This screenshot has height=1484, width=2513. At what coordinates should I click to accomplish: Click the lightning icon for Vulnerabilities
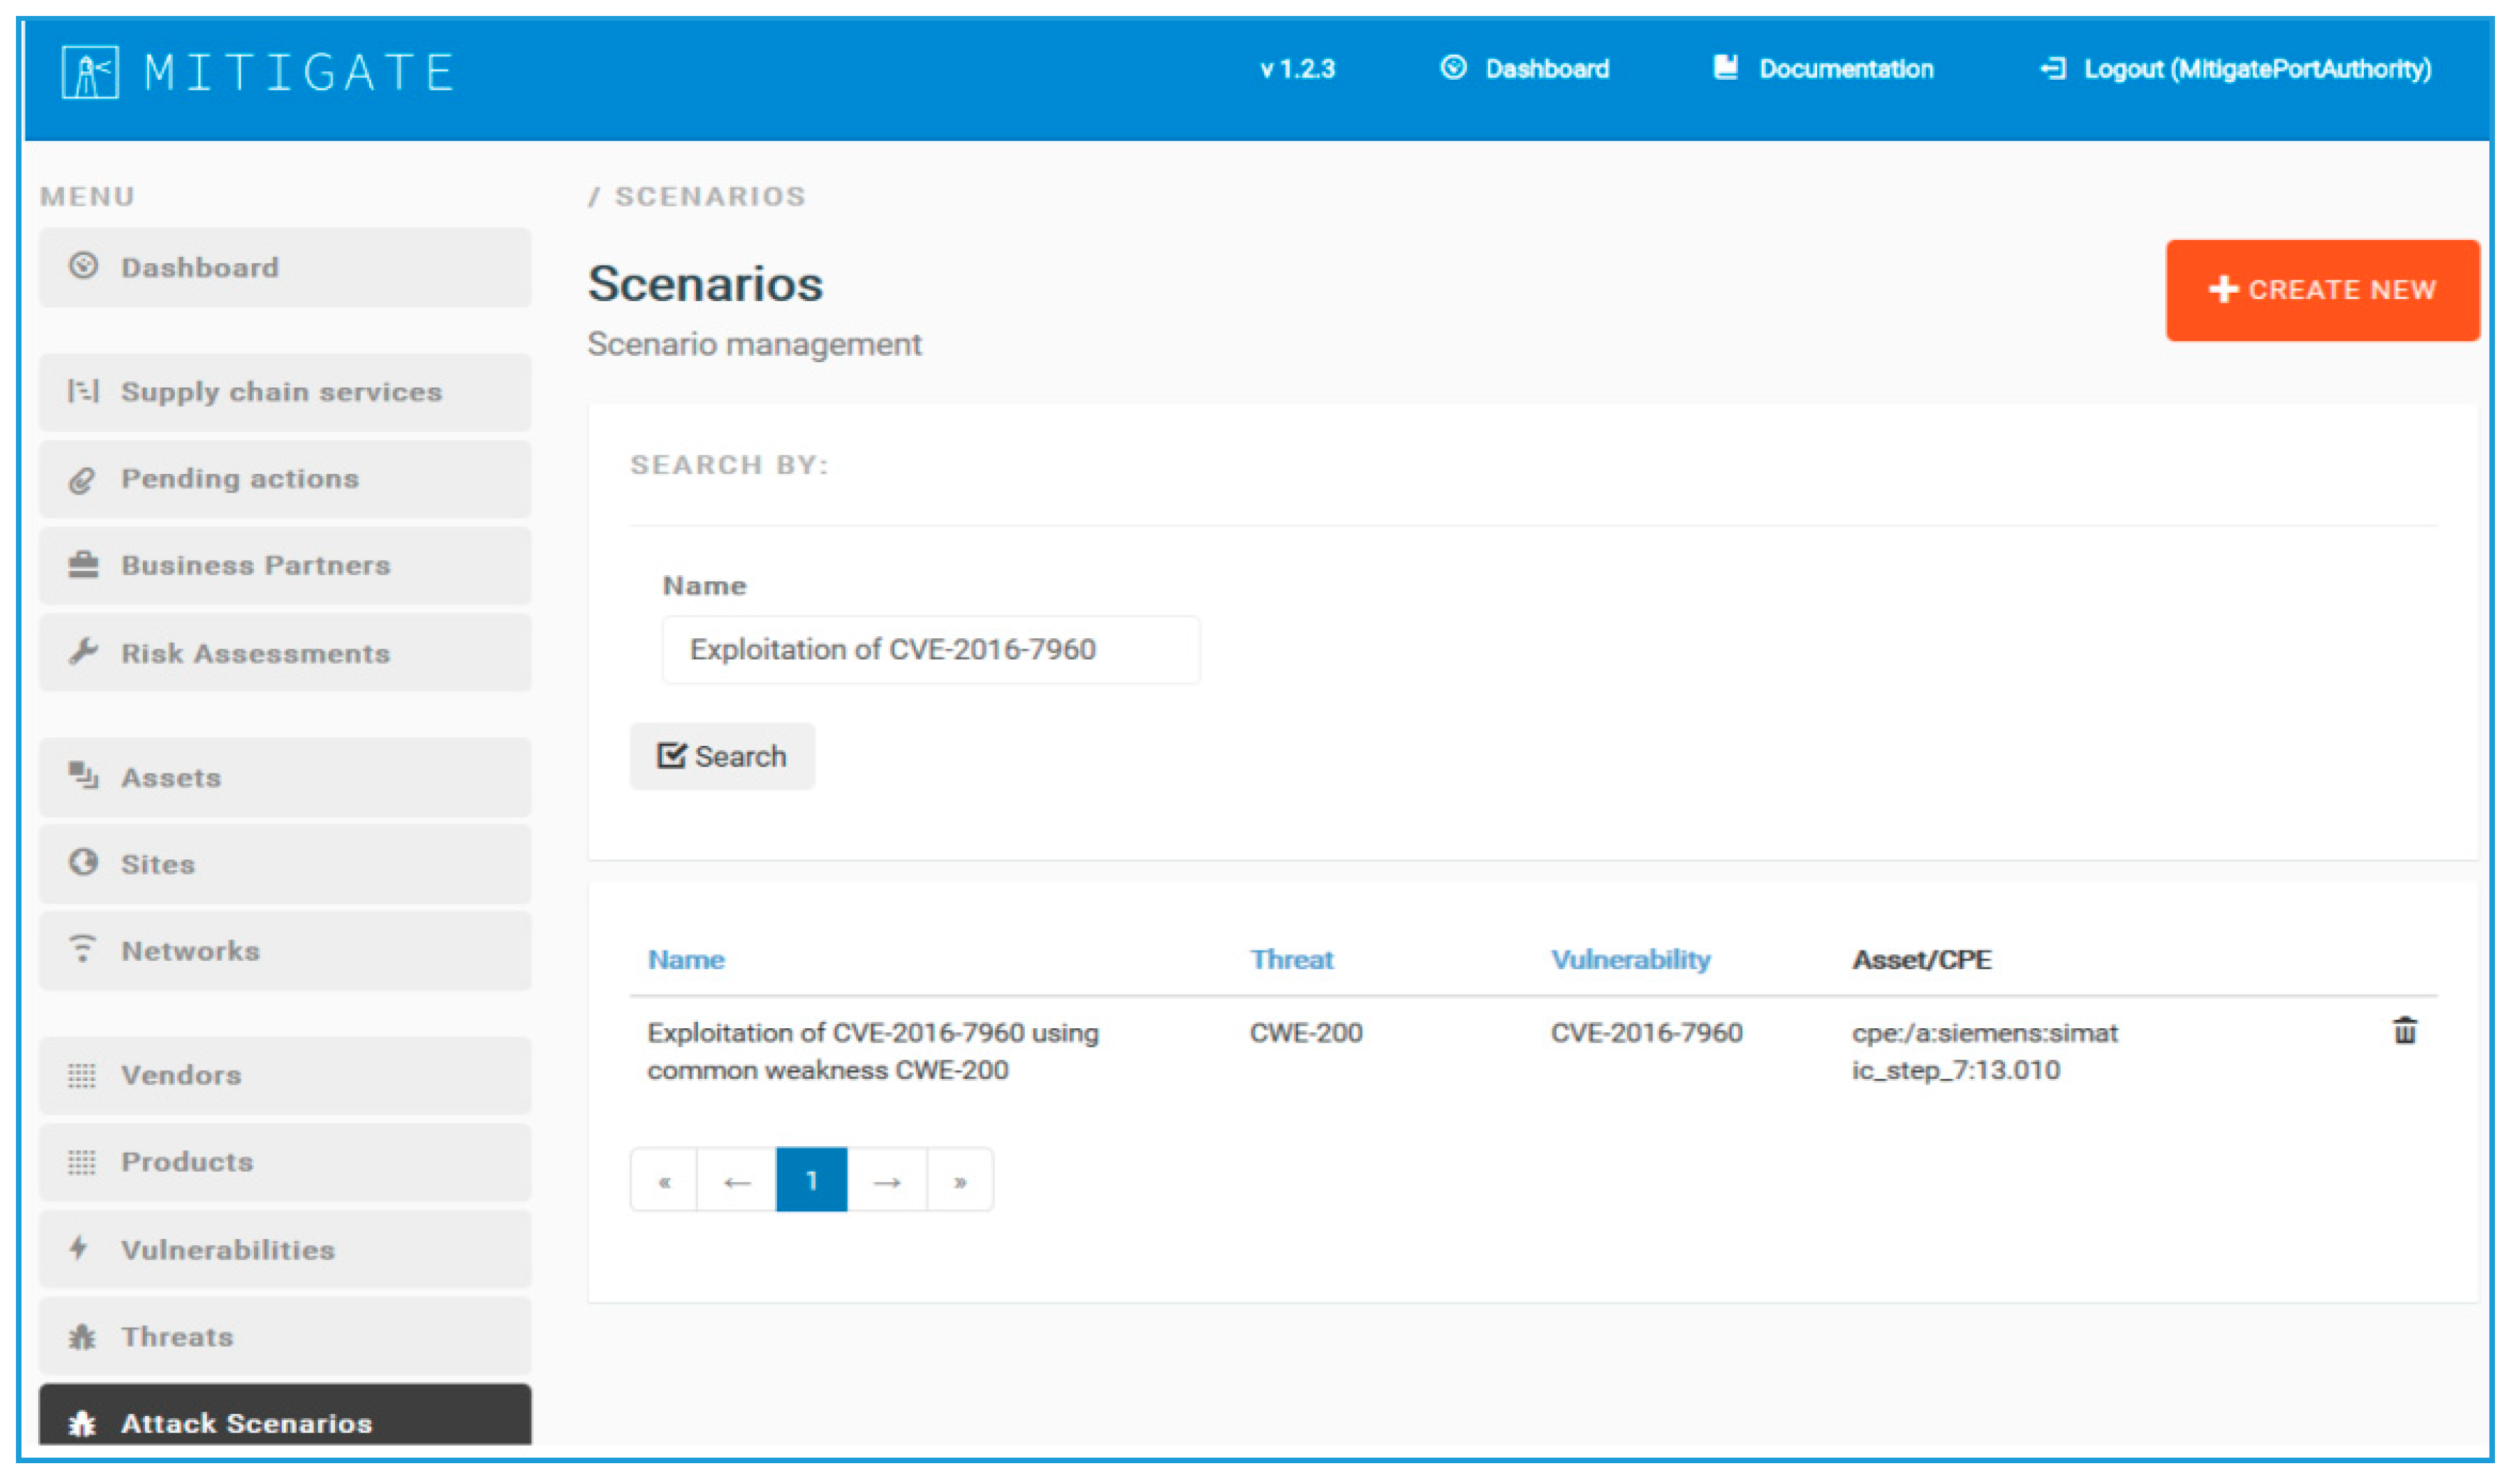pos(79,1248)
